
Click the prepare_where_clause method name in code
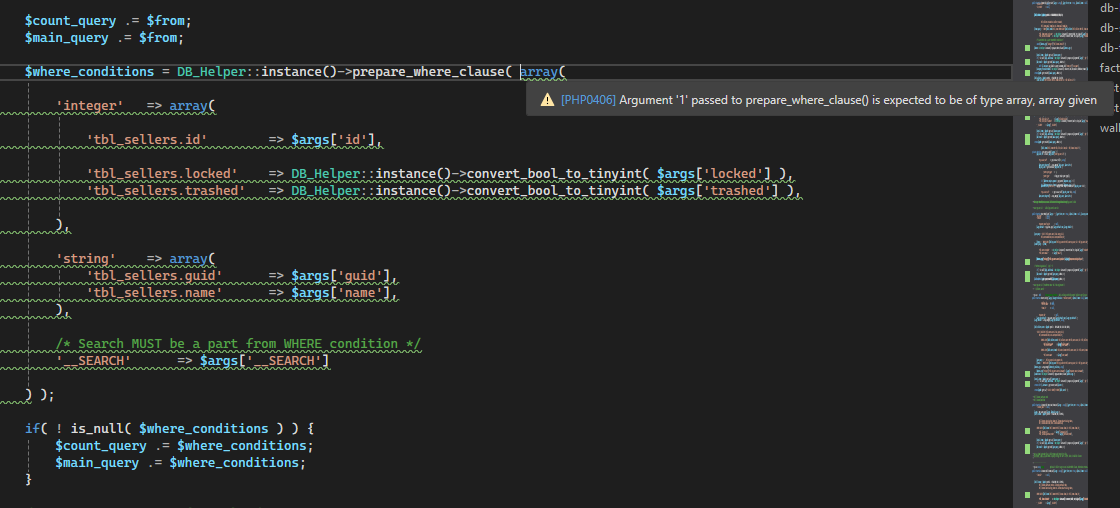pos(427,72)
